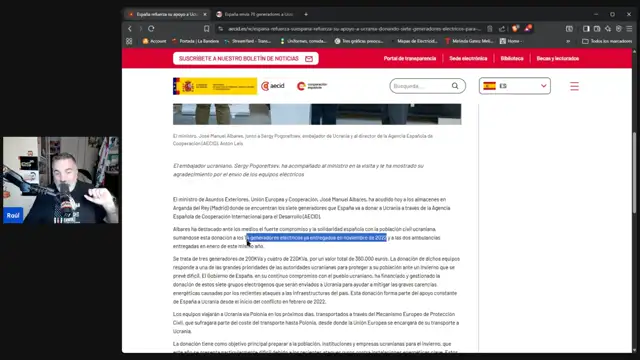Screen dimensions: 640x360
Task: Click the italic 'El embajador ucraniano' text
Action: tap(298, 170)
